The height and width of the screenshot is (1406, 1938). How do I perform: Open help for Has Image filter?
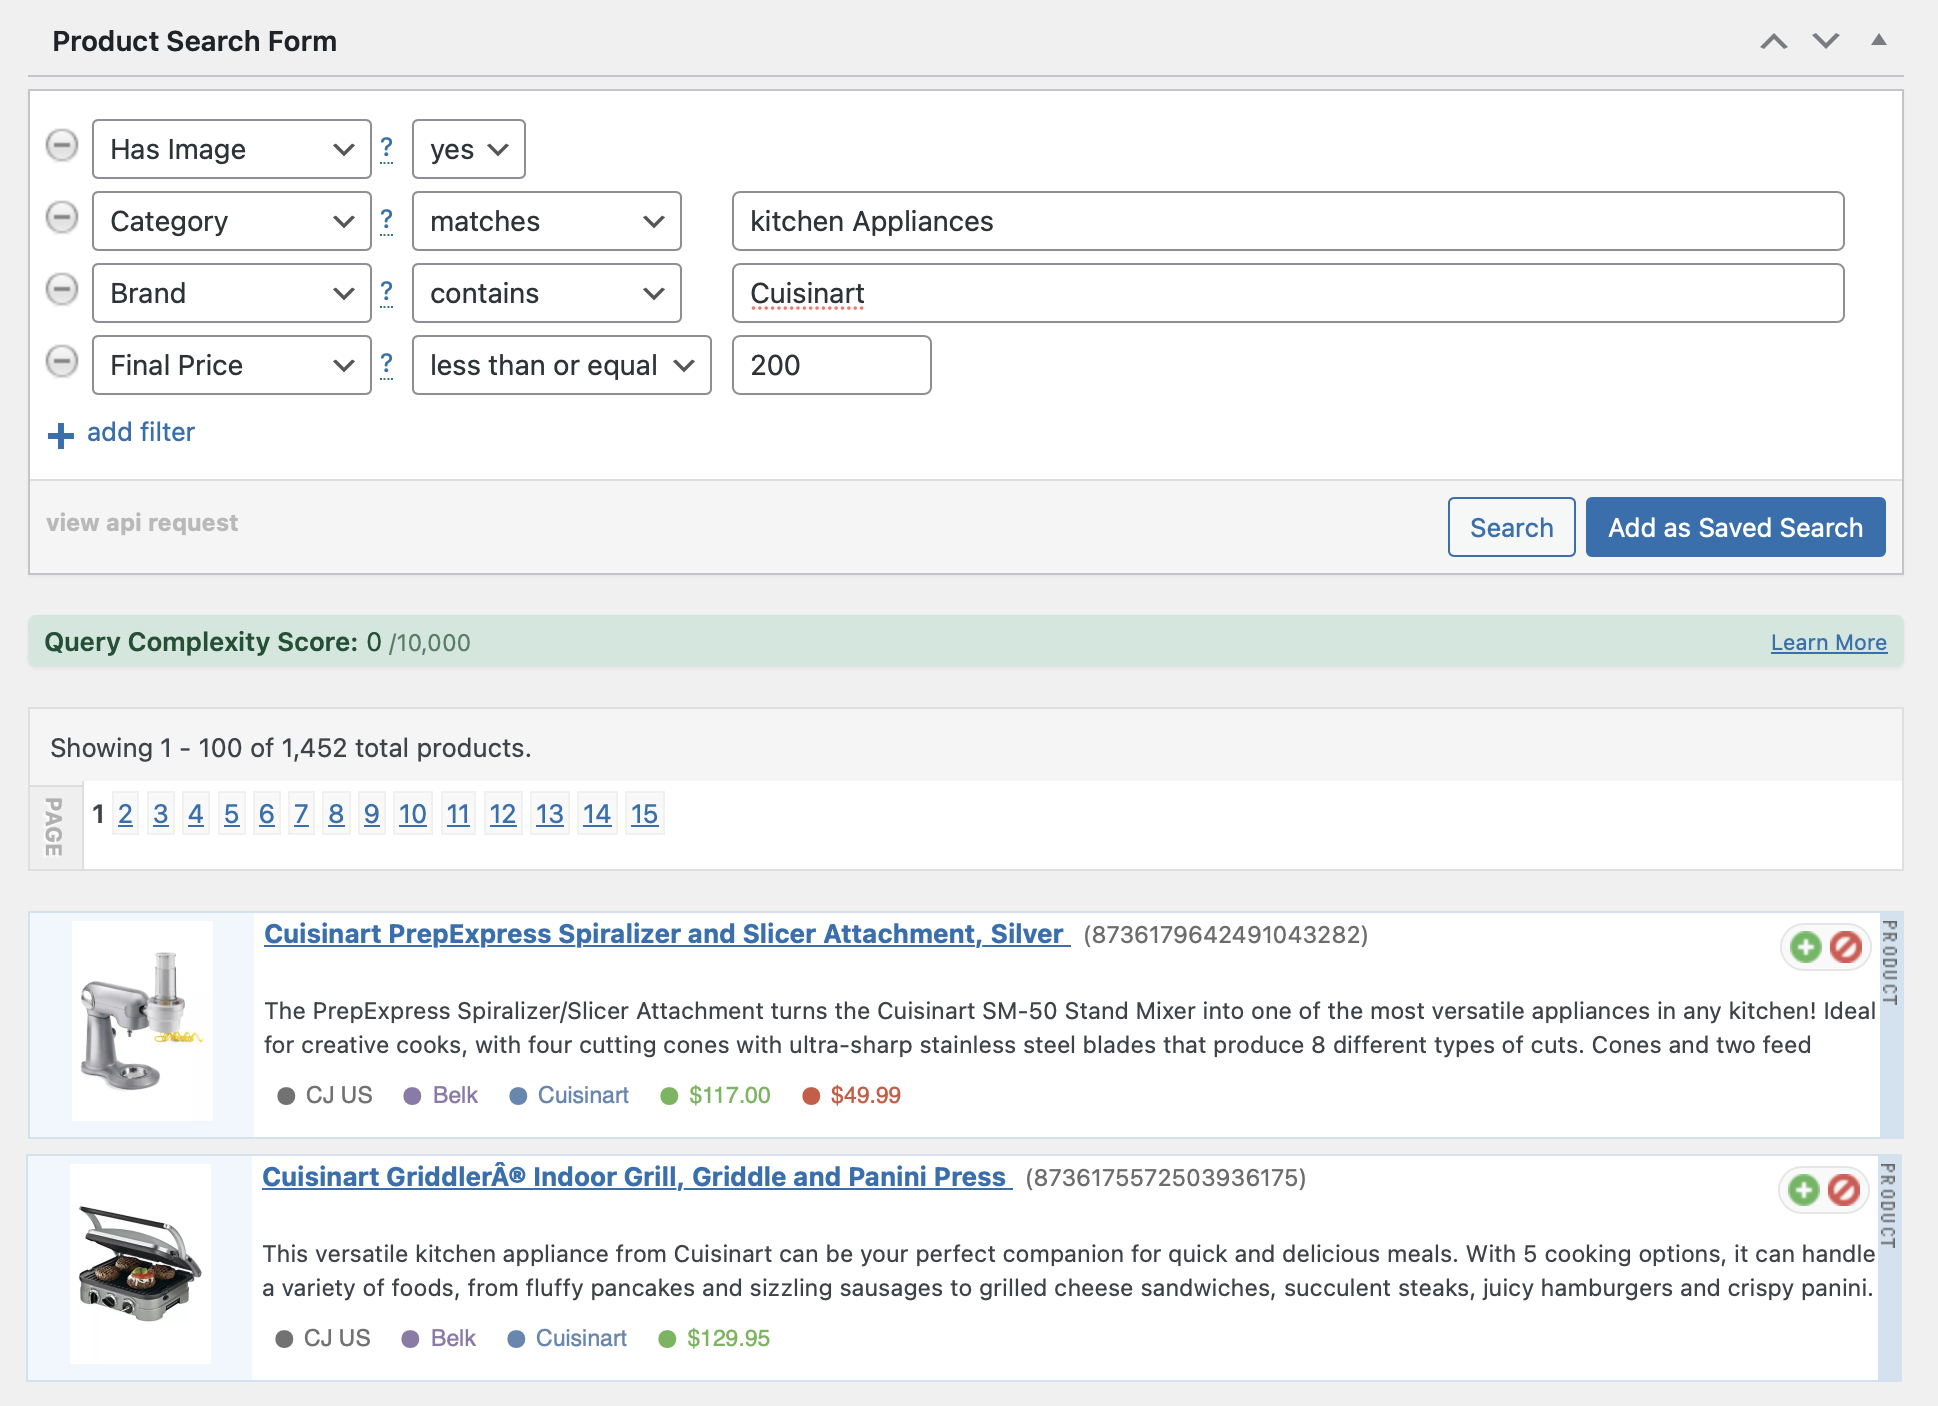387,149
